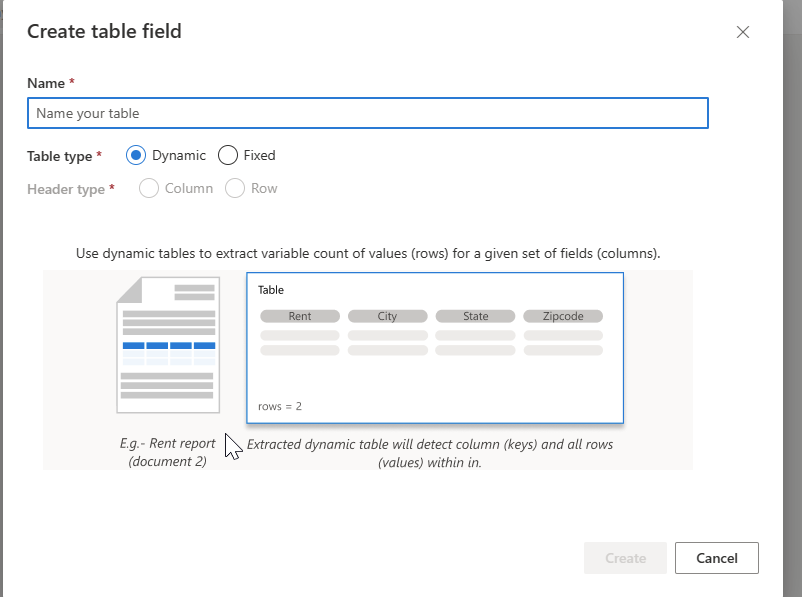Click the rows = 2 label
802x597 pixels.
click(278, 406)
